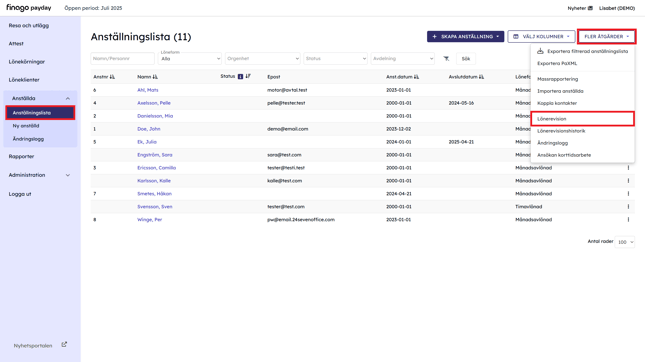
Task: Open the Status filter dropdown
Action: pyautogui.click(x=336, y=58)
